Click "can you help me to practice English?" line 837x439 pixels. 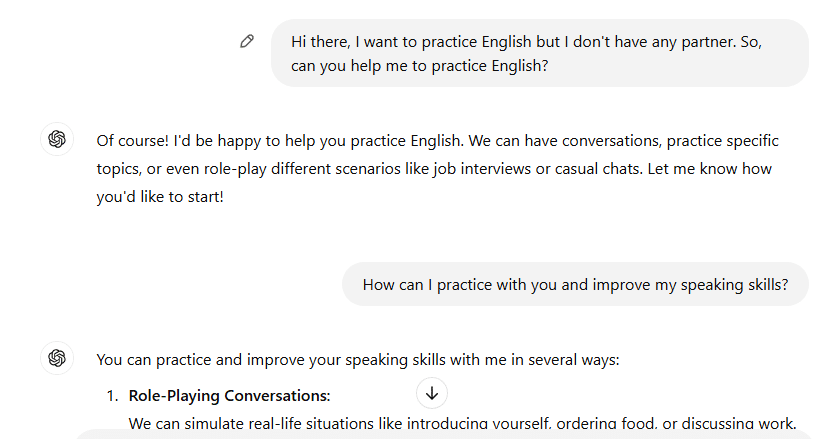point(421,67)
